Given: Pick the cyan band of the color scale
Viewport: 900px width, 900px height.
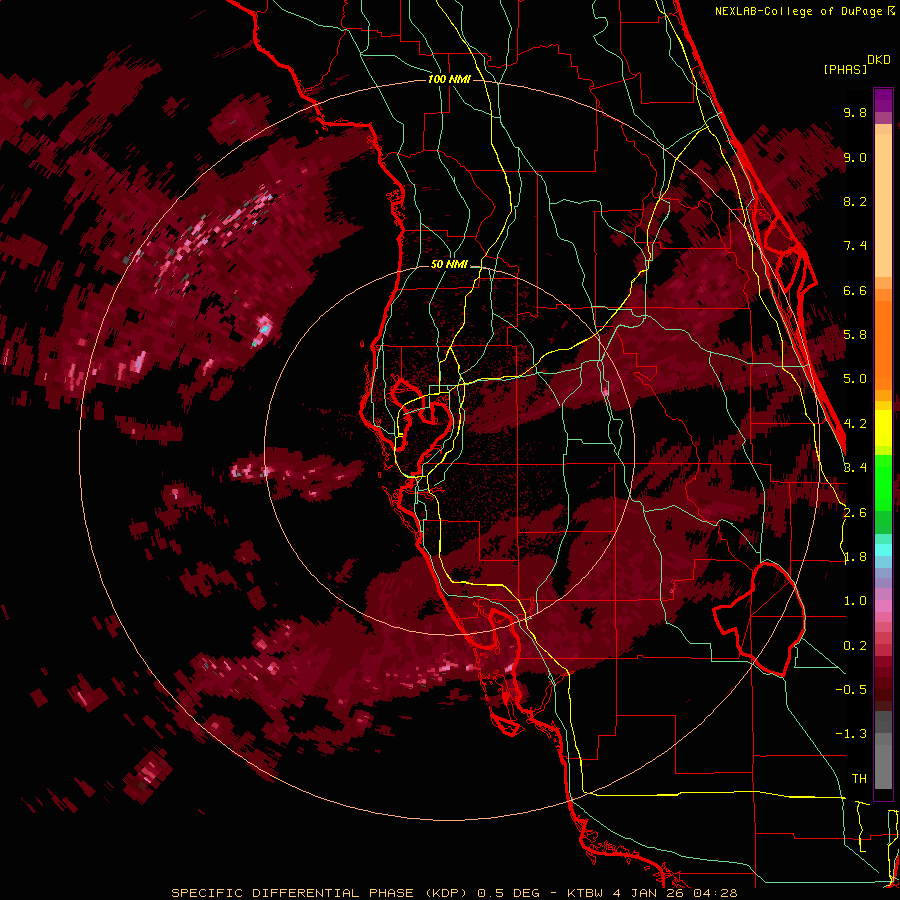Looking at the screenshot, I should tap(883, 549).
